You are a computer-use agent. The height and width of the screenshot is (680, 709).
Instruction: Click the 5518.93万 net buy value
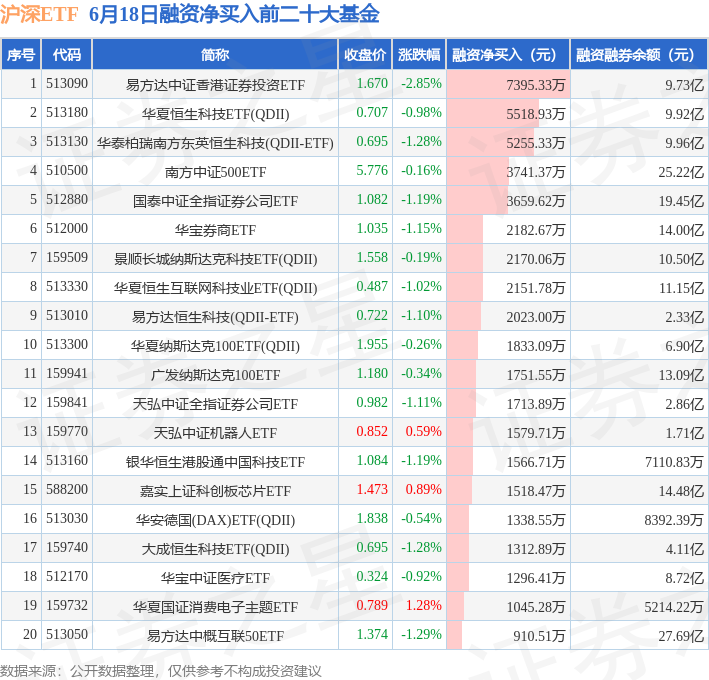coord(536,113)
